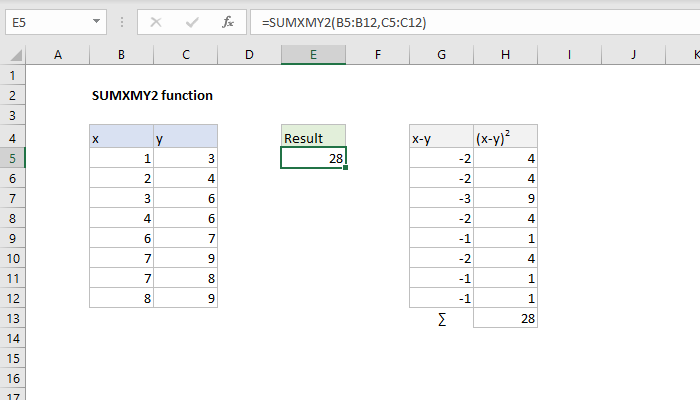This screenshot has height=400, width=700.
Task: Select column F header
Action: [x=378, y=55]
